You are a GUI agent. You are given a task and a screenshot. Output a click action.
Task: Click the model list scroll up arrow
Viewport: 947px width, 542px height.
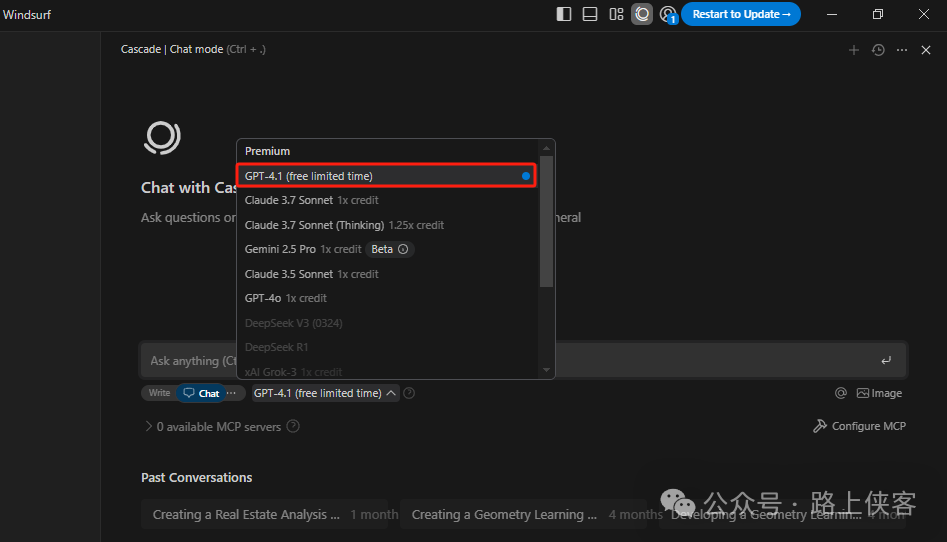coord(547,148)
